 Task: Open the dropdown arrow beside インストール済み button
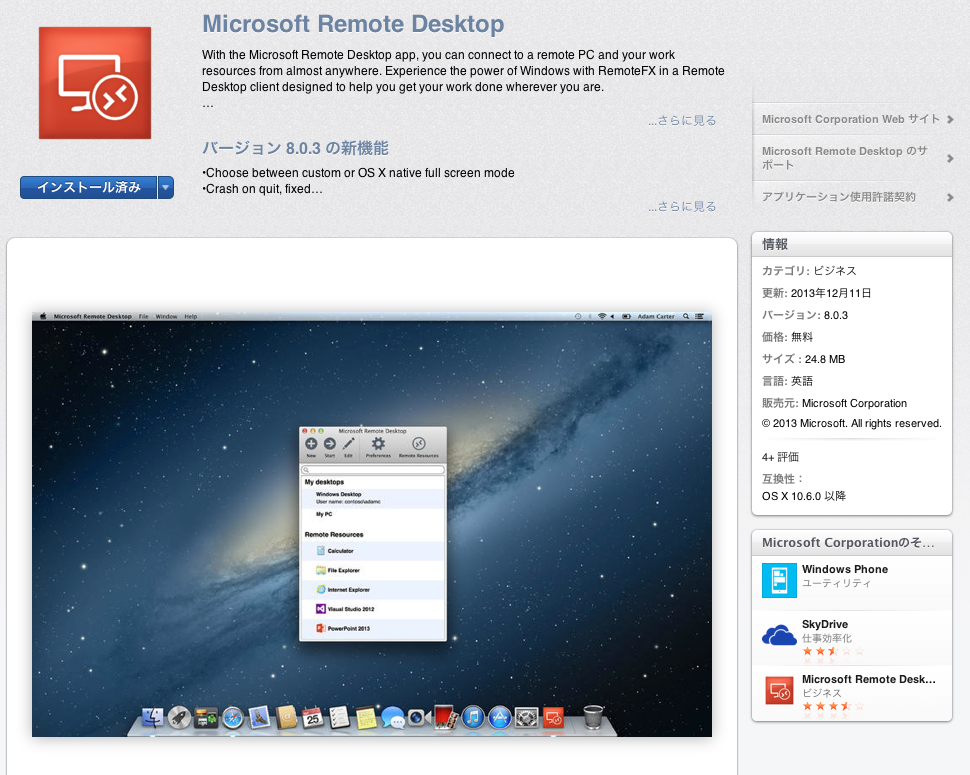pyautogui.click(x=166, y=187)
